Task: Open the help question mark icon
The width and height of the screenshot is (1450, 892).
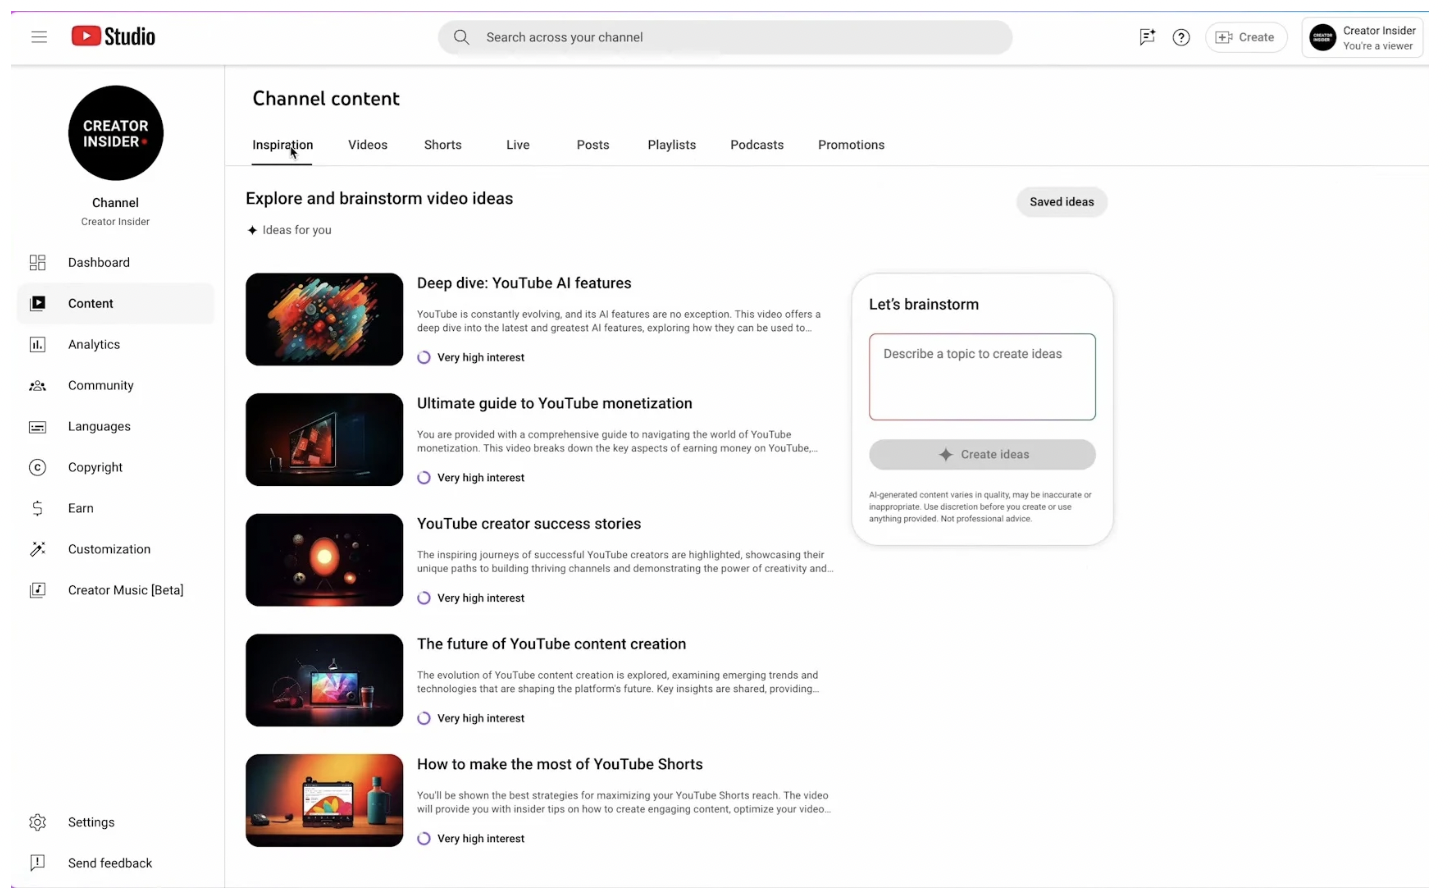Action: (1181, 37)
